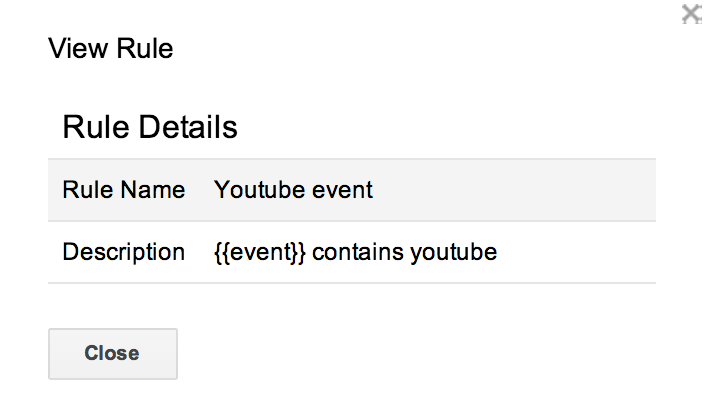714x394 pixels.
Task: Click the word View in dialog title
Action: pyautogui.click(x=79, y=48)
